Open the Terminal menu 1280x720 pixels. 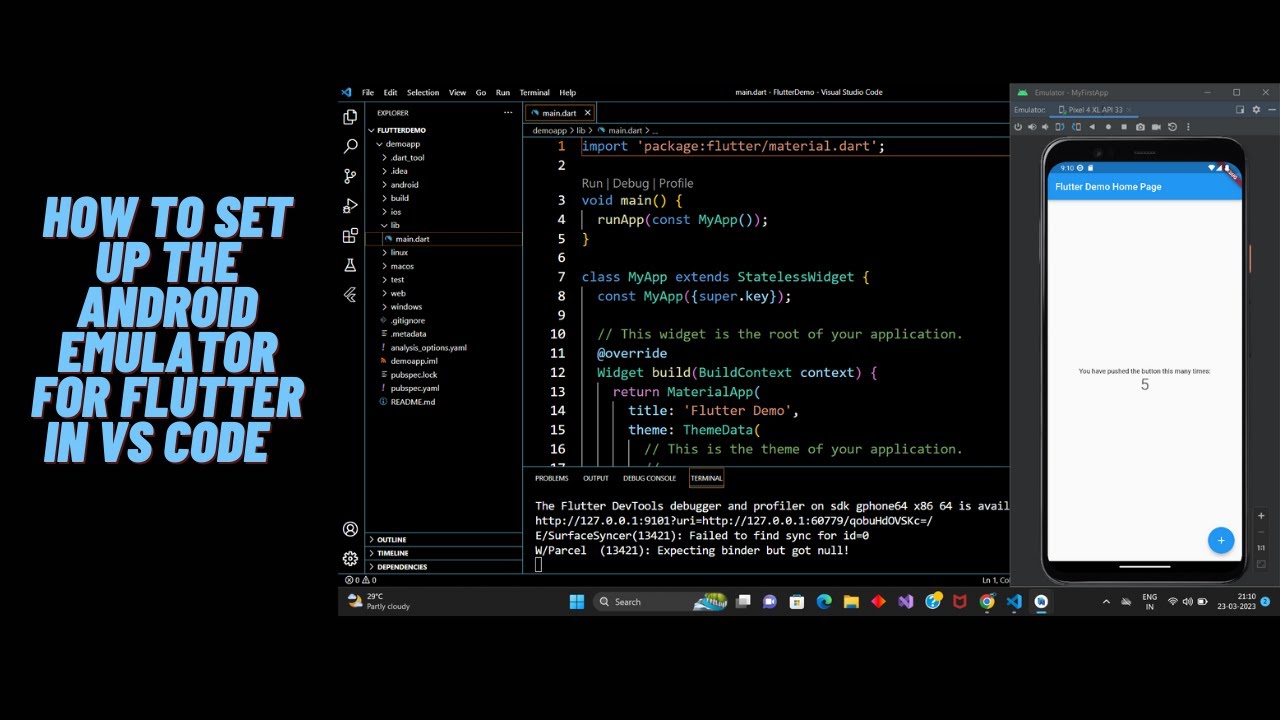[x=534, y=92]
